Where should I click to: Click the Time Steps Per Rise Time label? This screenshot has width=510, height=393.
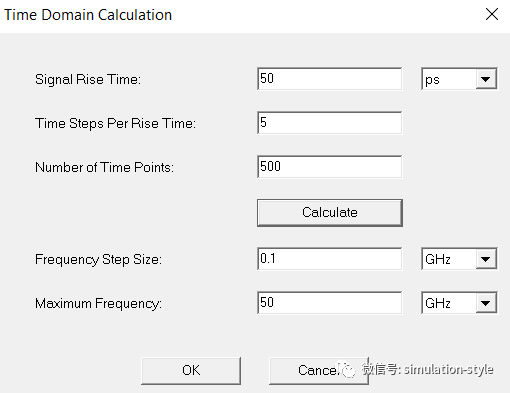point(115,123)
